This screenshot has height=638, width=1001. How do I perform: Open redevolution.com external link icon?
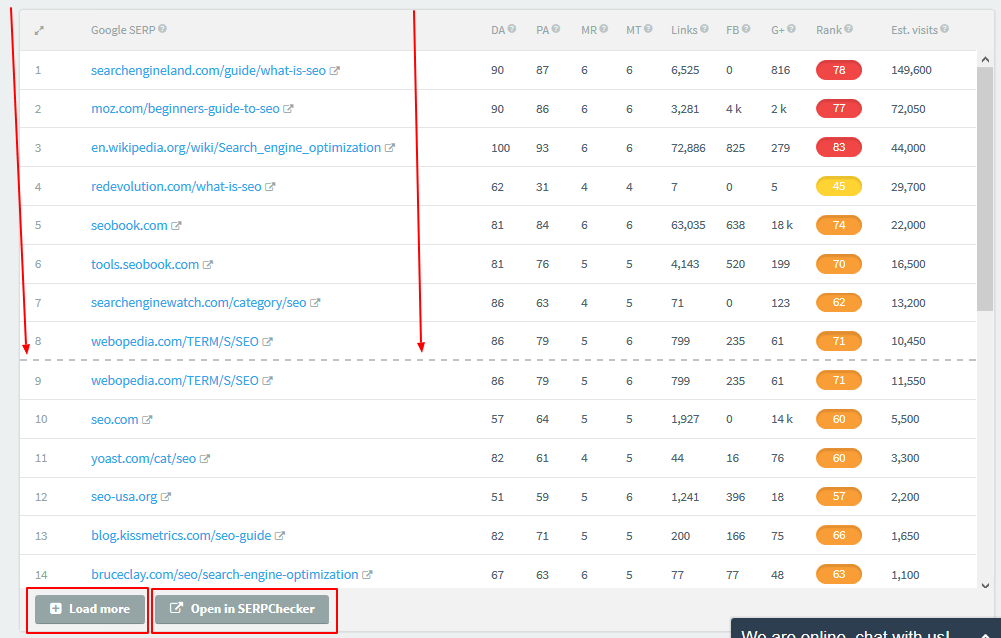(x=270, y=187)
